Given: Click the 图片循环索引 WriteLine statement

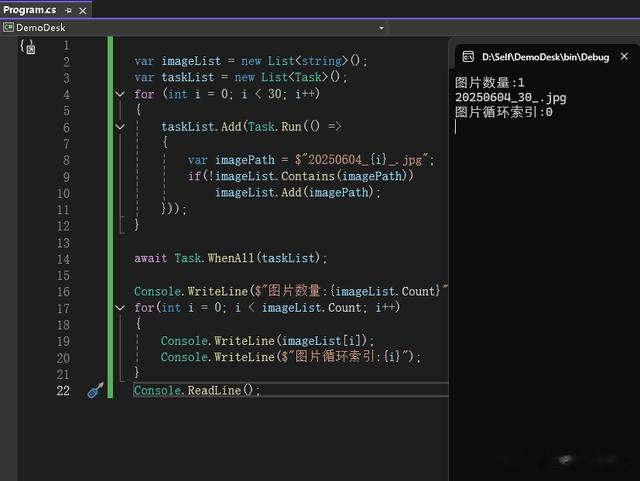Looking at the screenshot, I should click(x=291, y=357).
